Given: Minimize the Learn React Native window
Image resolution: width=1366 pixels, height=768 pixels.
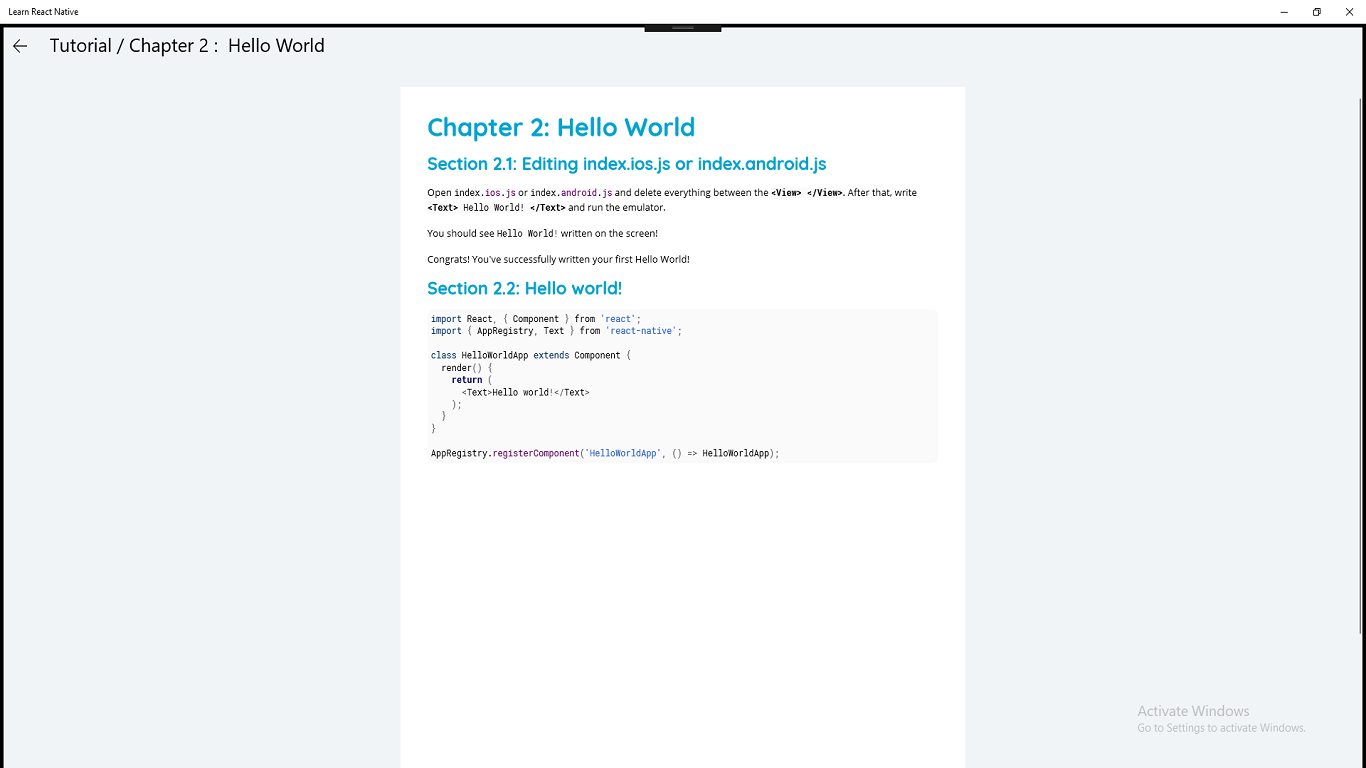Looking at the screenshot, I should coord(1285,11).
